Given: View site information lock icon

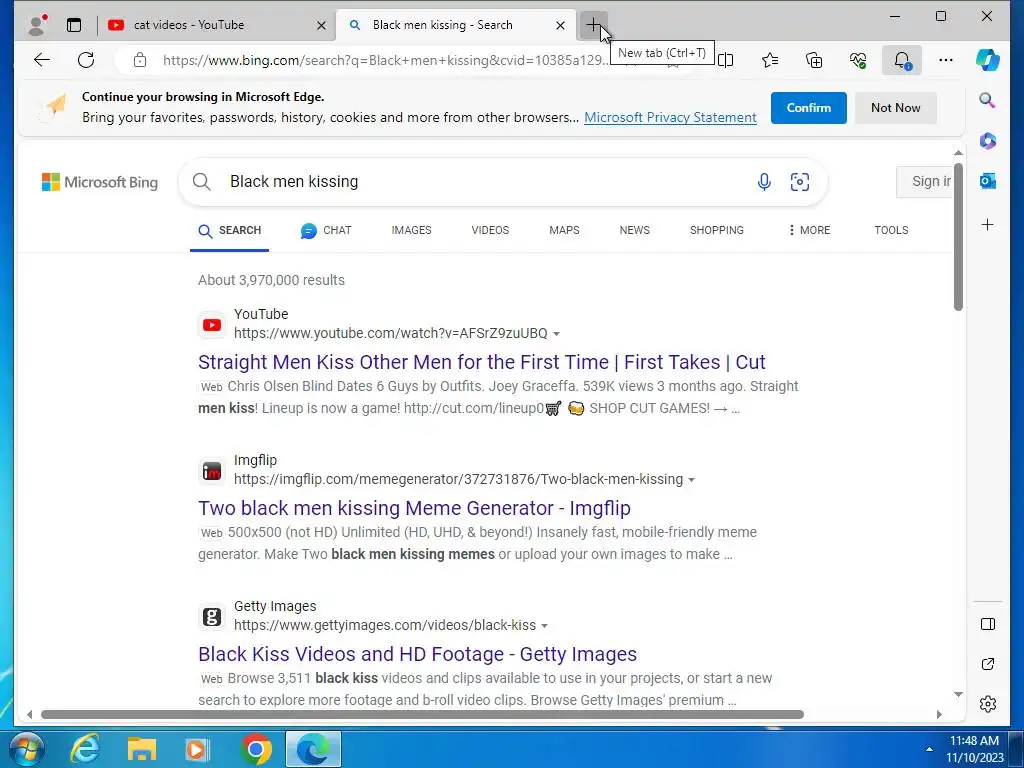Looking at the screenshot, I should (140, 60).
